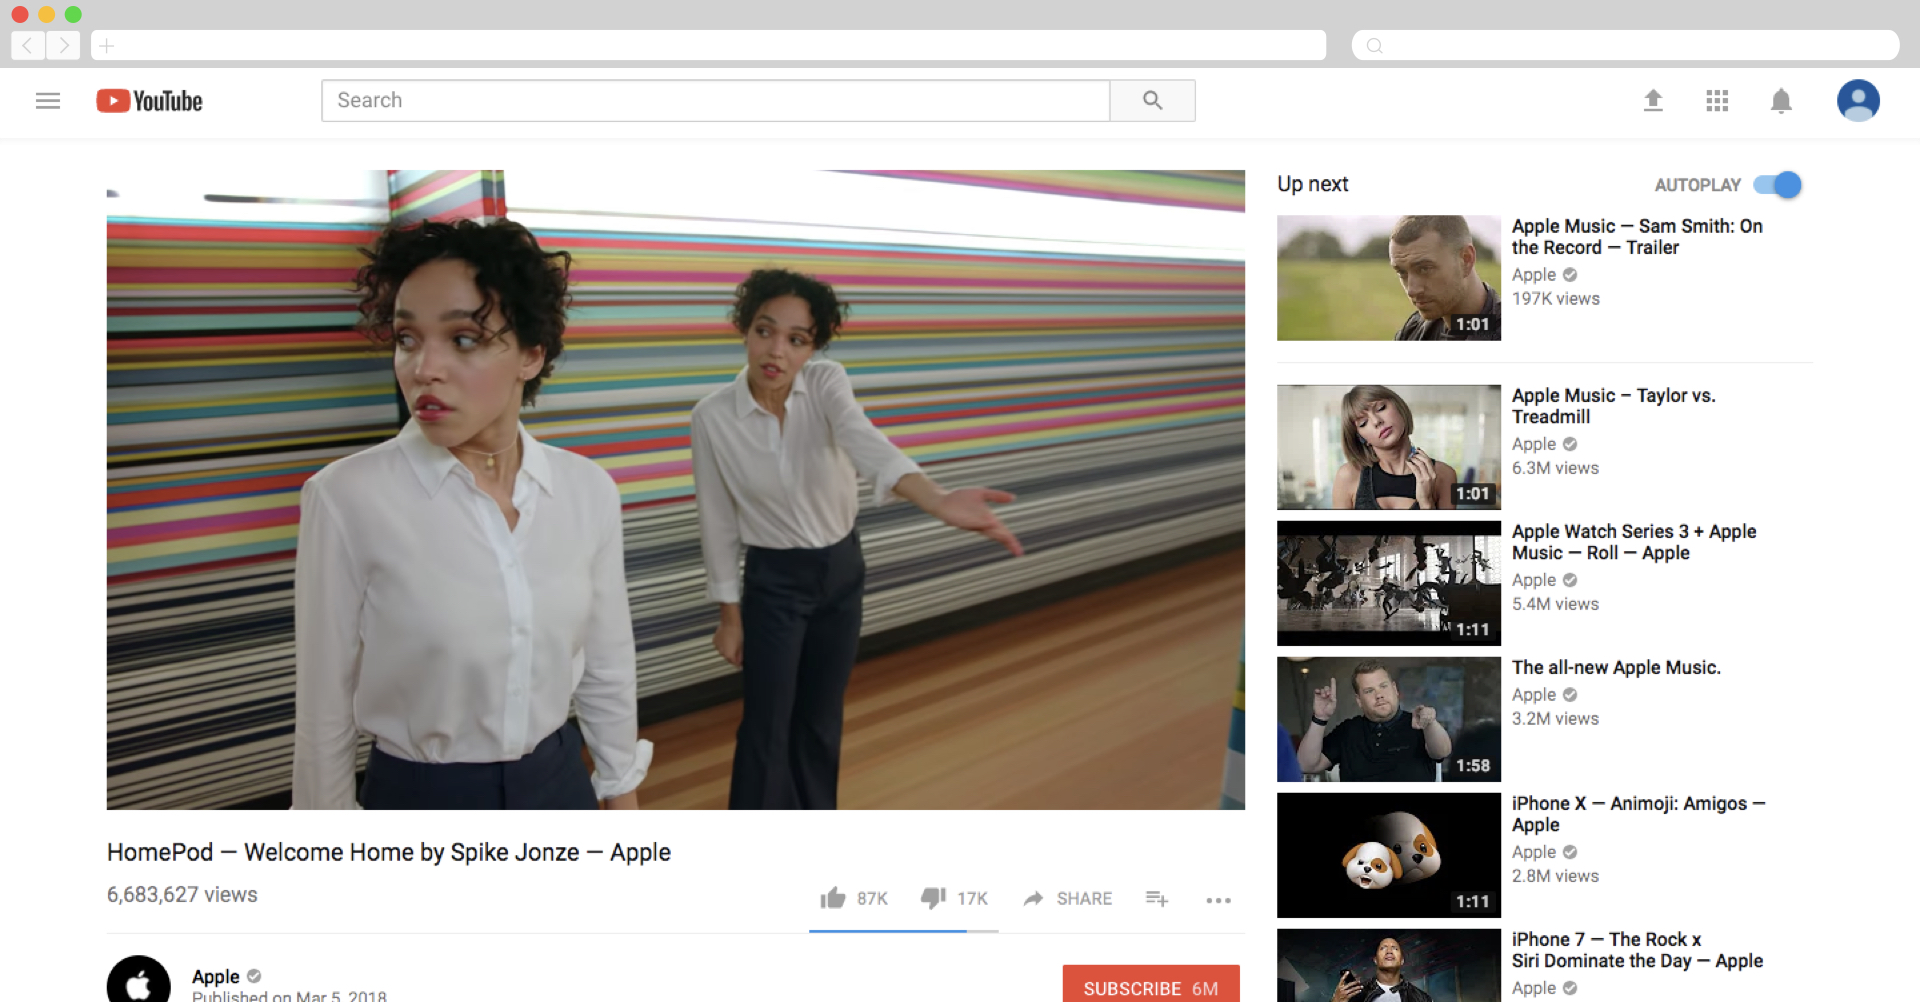Click the Share button

tap(1067, 898)
